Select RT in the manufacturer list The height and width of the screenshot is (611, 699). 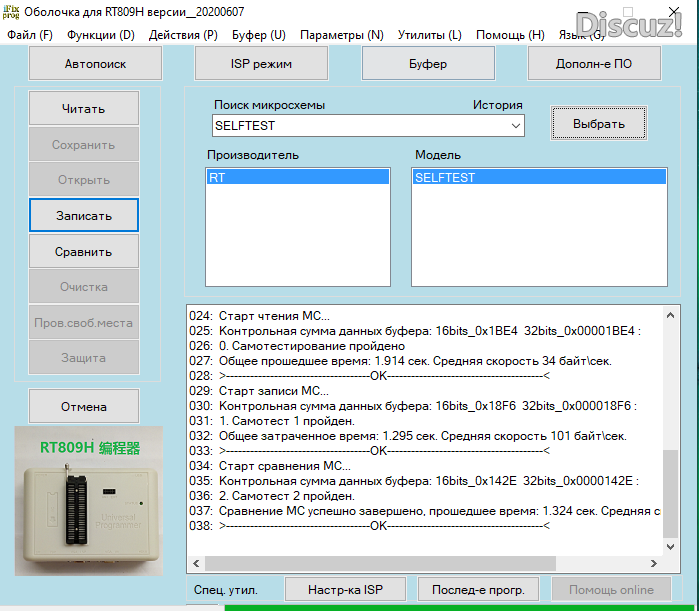tap(297, 177)
